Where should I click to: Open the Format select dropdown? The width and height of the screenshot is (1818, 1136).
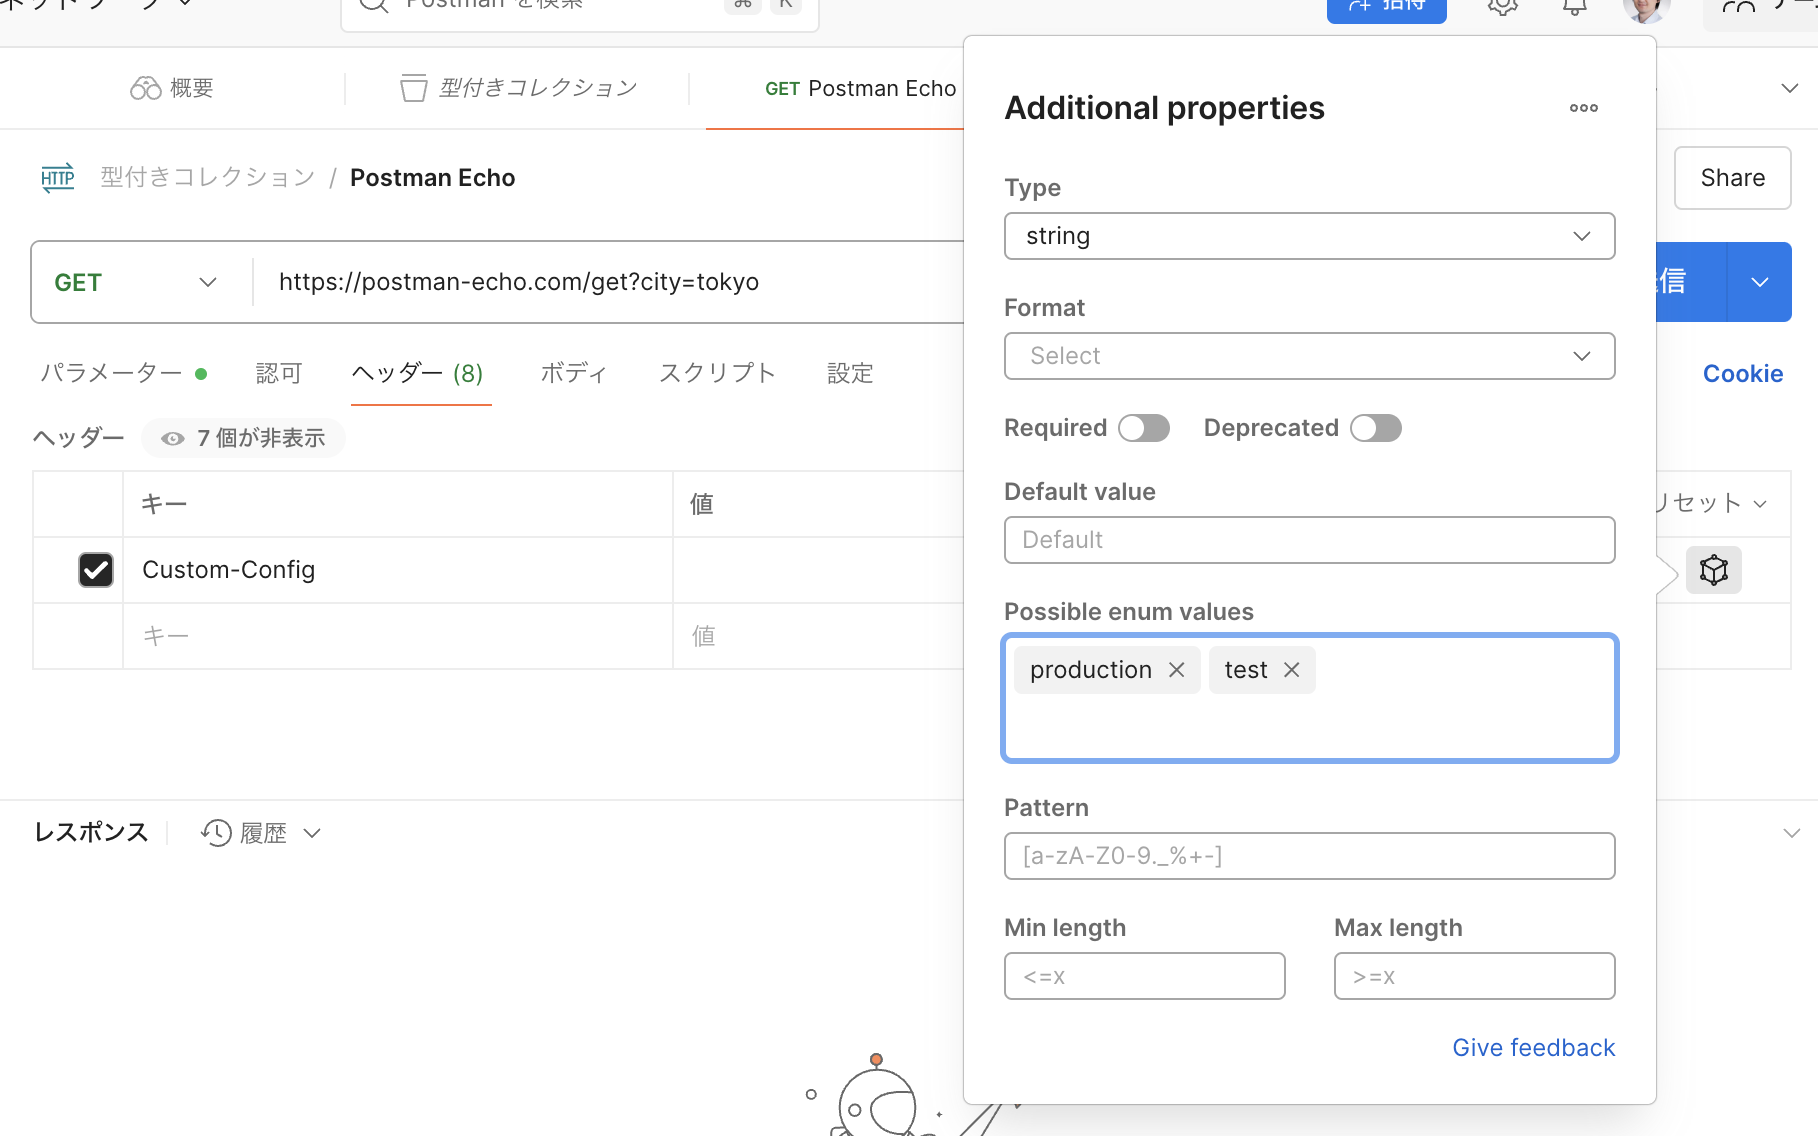point(1309,356)
